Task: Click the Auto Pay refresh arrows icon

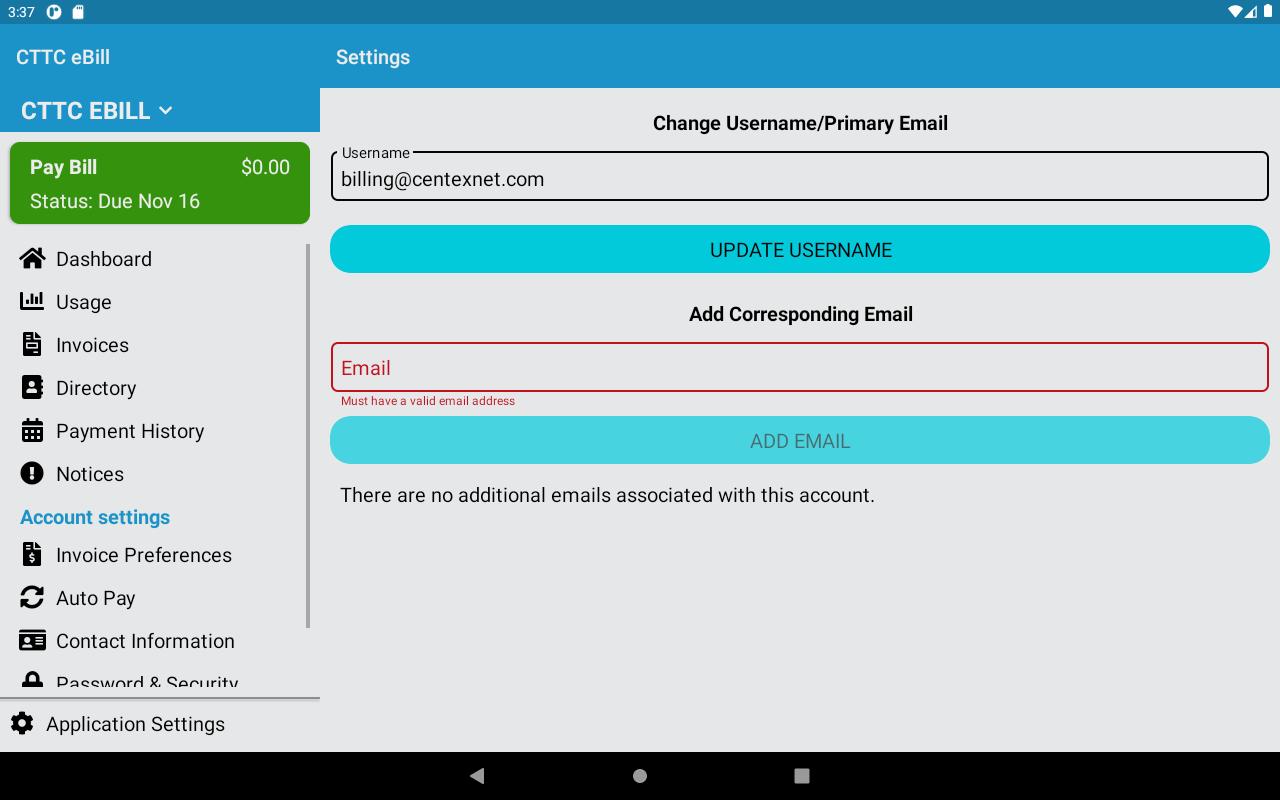Action: 32,597
